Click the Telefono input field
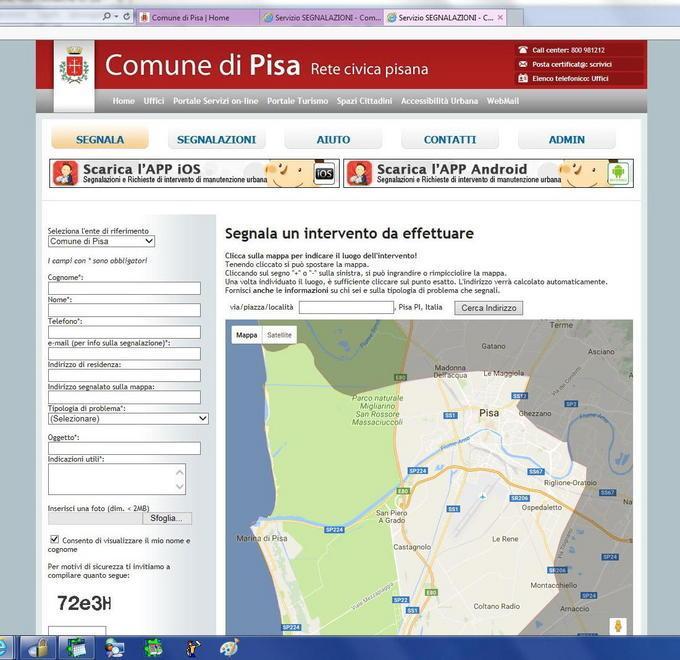Screen dimensions: 680x660 click(x=124, y=332)
